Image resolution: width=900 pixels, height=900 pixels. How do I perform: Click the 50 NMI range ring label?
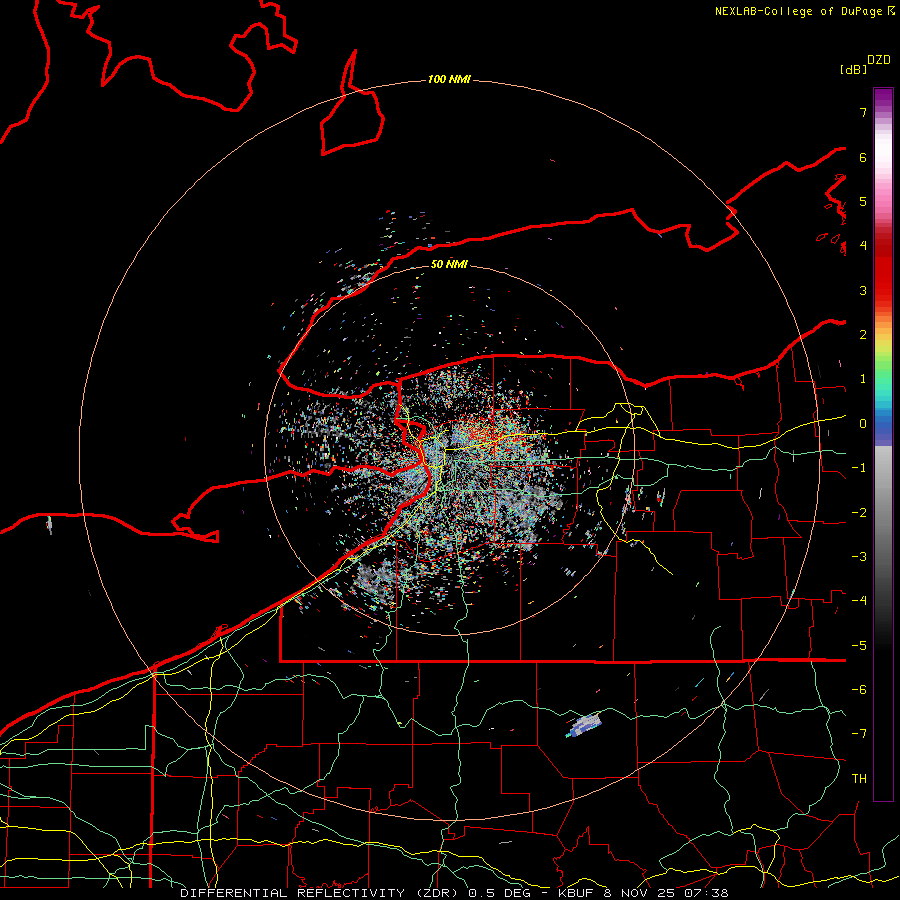tap(449, 264)
